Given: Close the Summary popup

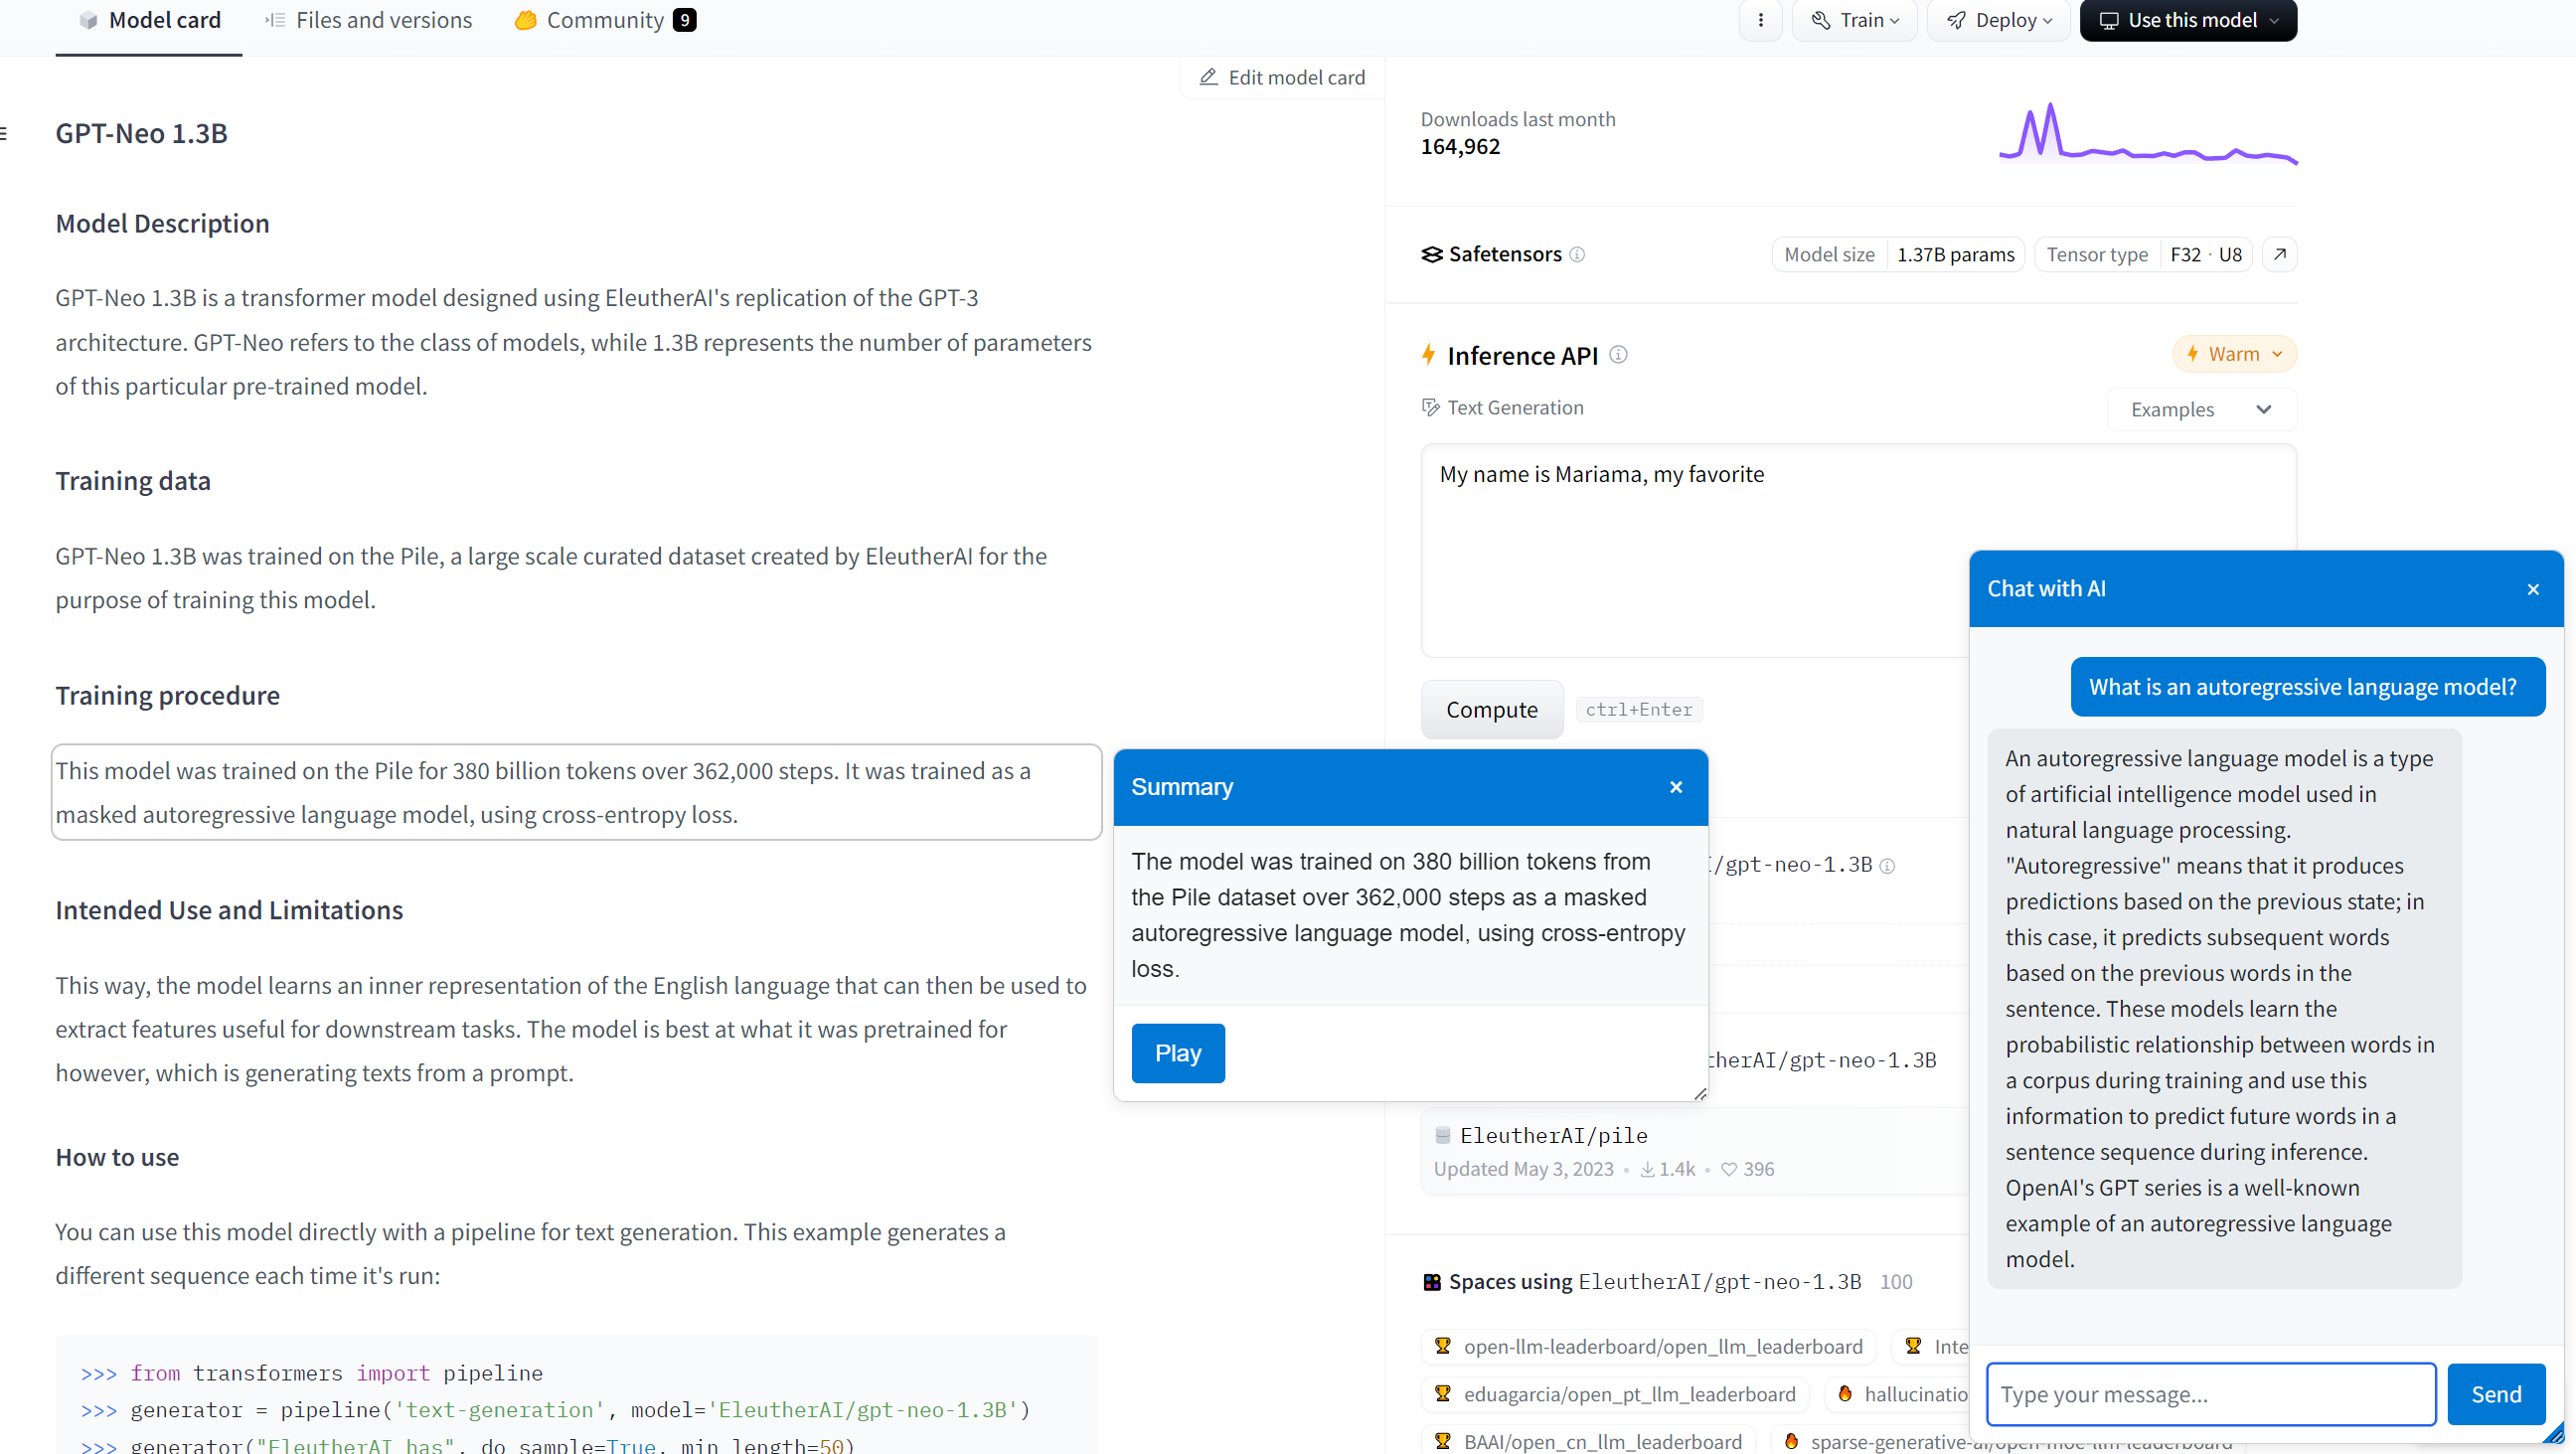Looking at the screenshot, I should coord(1676,787).
